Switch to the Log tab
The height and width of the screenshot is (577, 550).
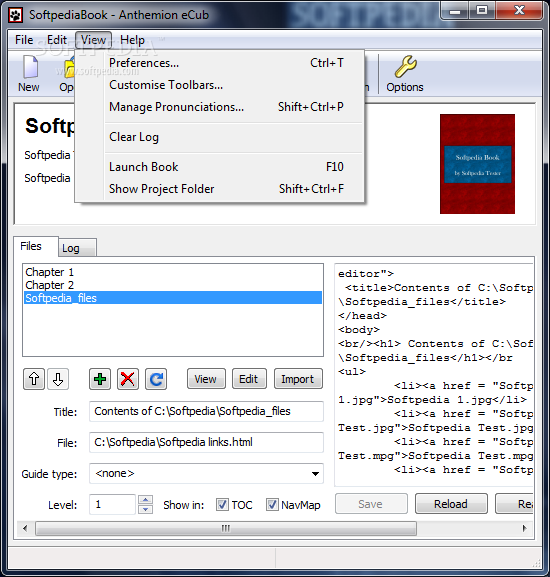click(77, 248)
